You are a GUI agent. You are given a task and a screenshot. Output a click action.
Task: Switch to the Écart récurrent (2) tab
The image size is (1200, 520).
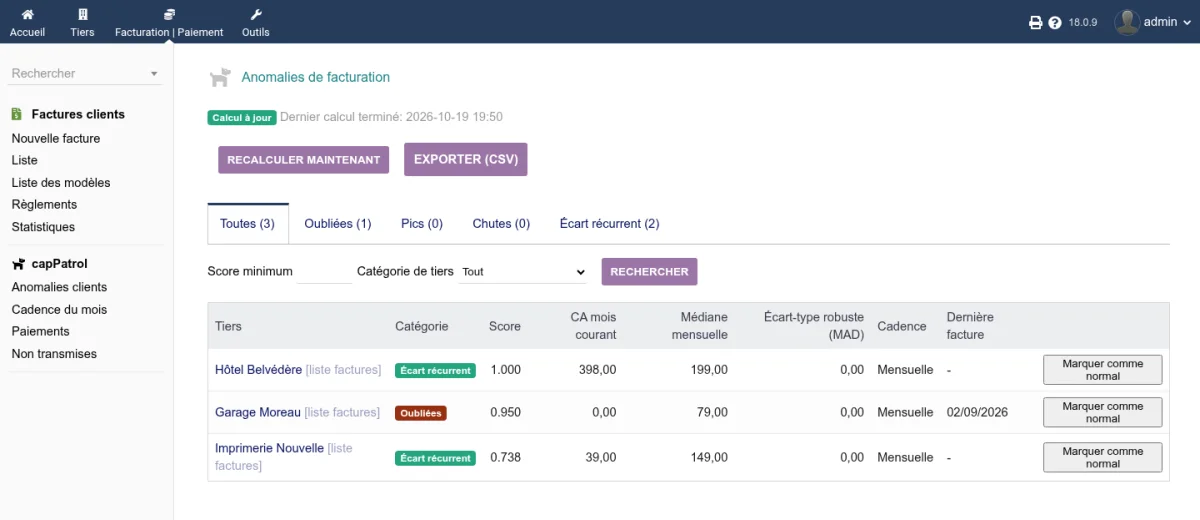tap(609, 224)
